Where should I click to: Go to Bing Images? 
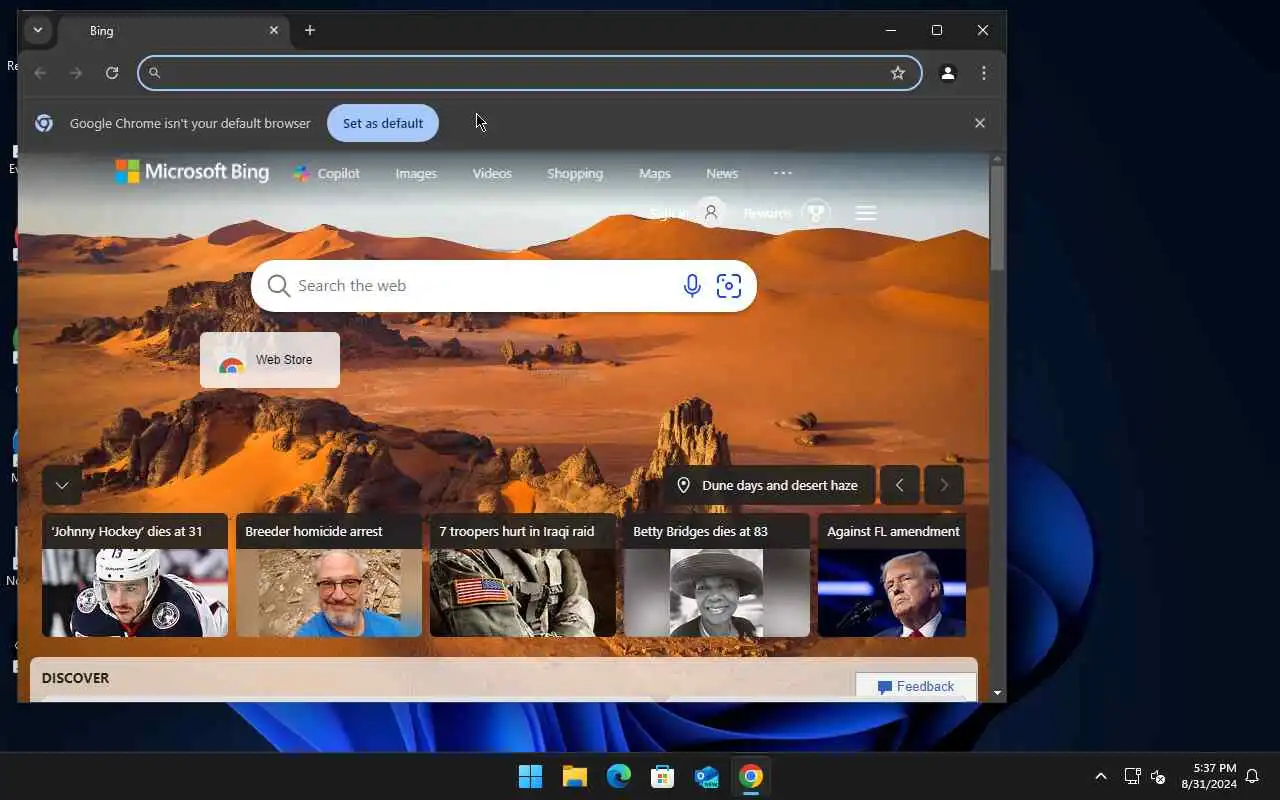(416, 173)
